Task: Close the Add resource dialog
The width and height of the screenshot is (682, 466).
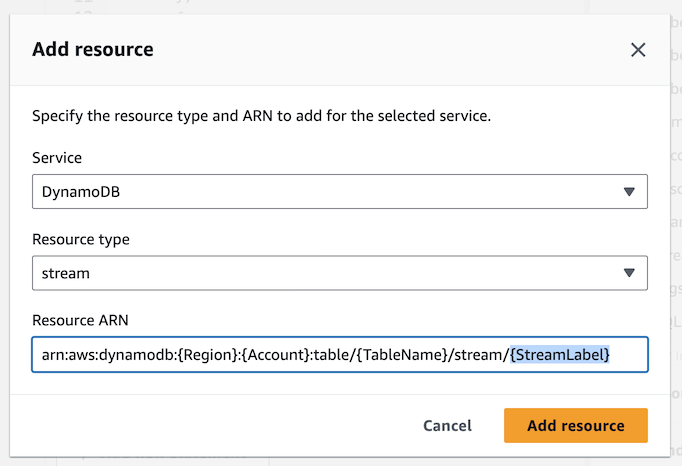Action: click(x=638, y=50)
